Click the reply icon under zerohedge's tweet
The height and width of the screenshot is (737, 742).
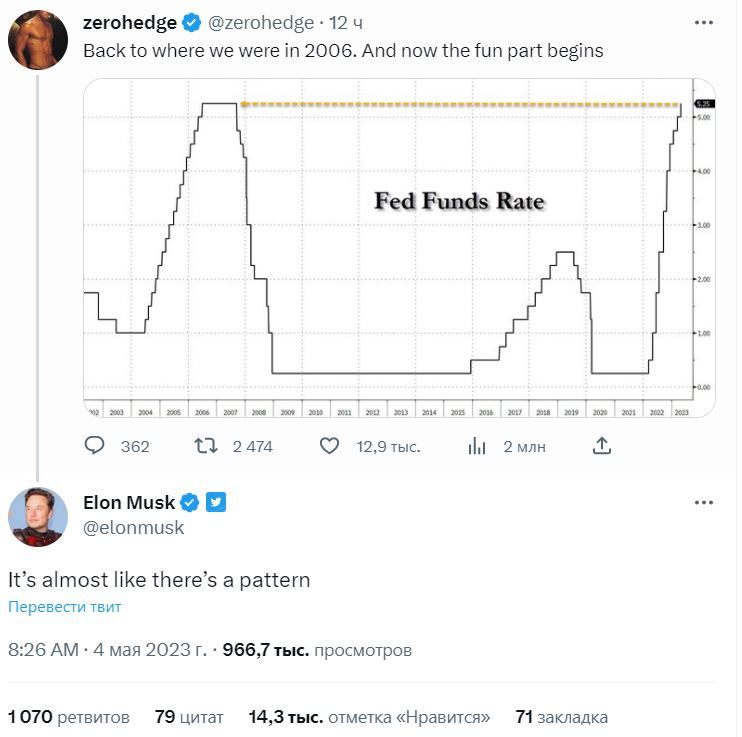(95, 446)
